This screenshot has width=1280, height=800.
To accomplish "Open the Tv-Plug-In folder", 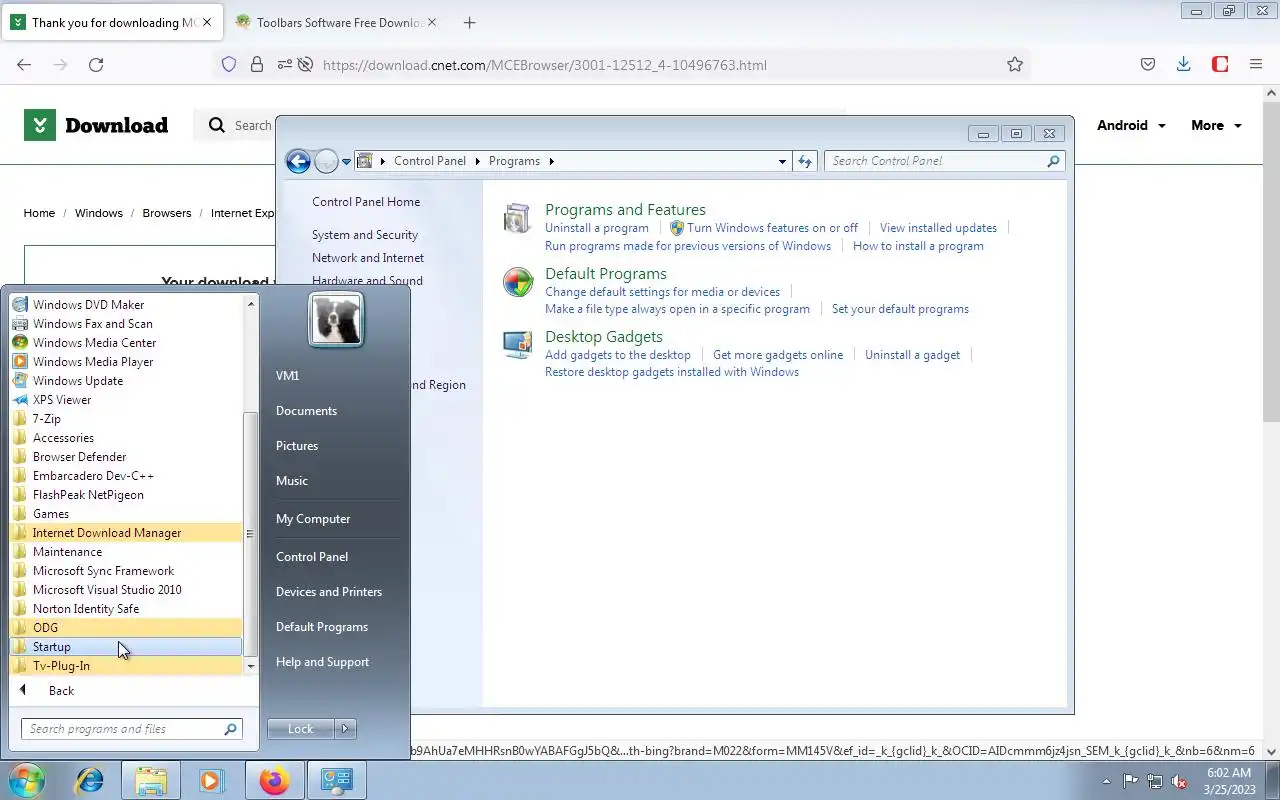I will point(126,666).
